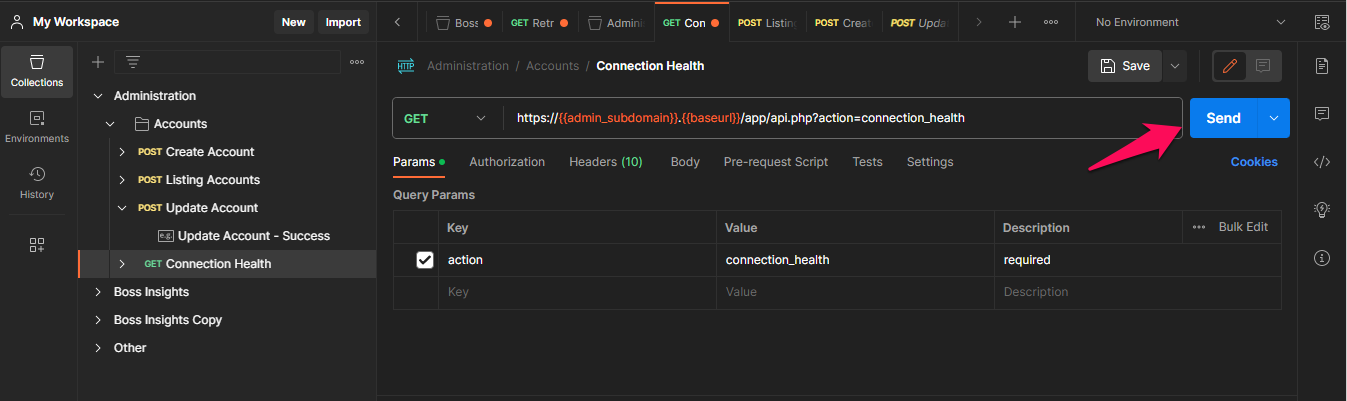
Task: Click the New button
Action: pos(294,22)
